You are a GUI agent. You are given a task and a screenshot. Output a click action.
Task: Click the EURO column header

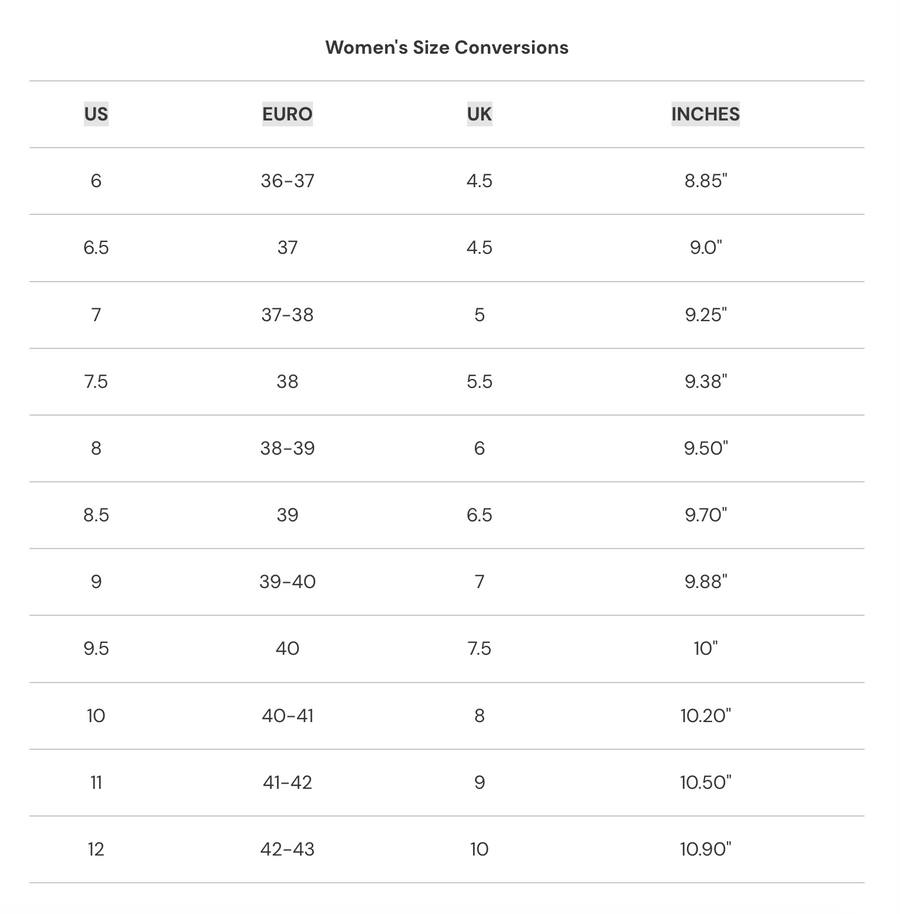click(287, 114)
